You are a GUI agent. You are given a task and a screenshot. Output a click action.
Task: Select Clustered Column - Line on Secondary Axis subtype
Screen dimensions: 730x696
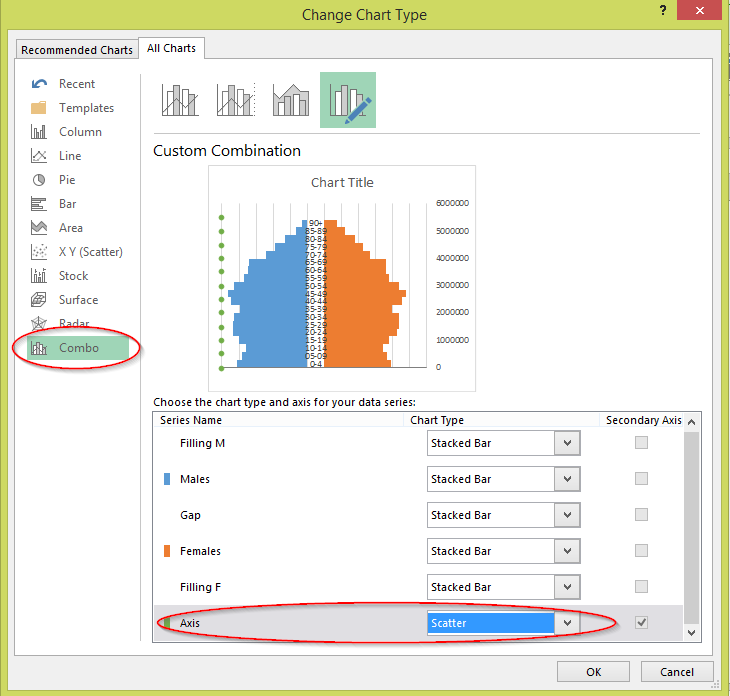tap(236, 100)
